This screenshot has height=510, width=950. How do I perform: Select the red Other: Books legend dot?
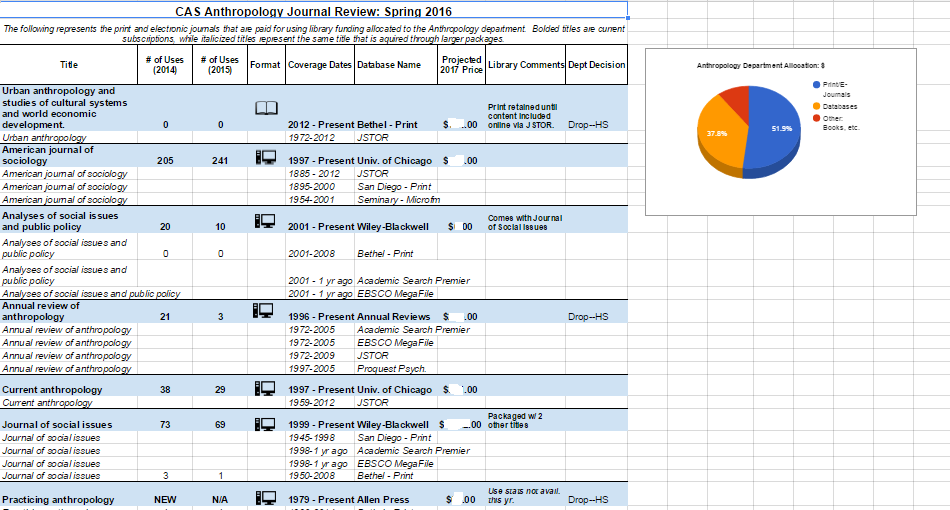pos(817,118)
